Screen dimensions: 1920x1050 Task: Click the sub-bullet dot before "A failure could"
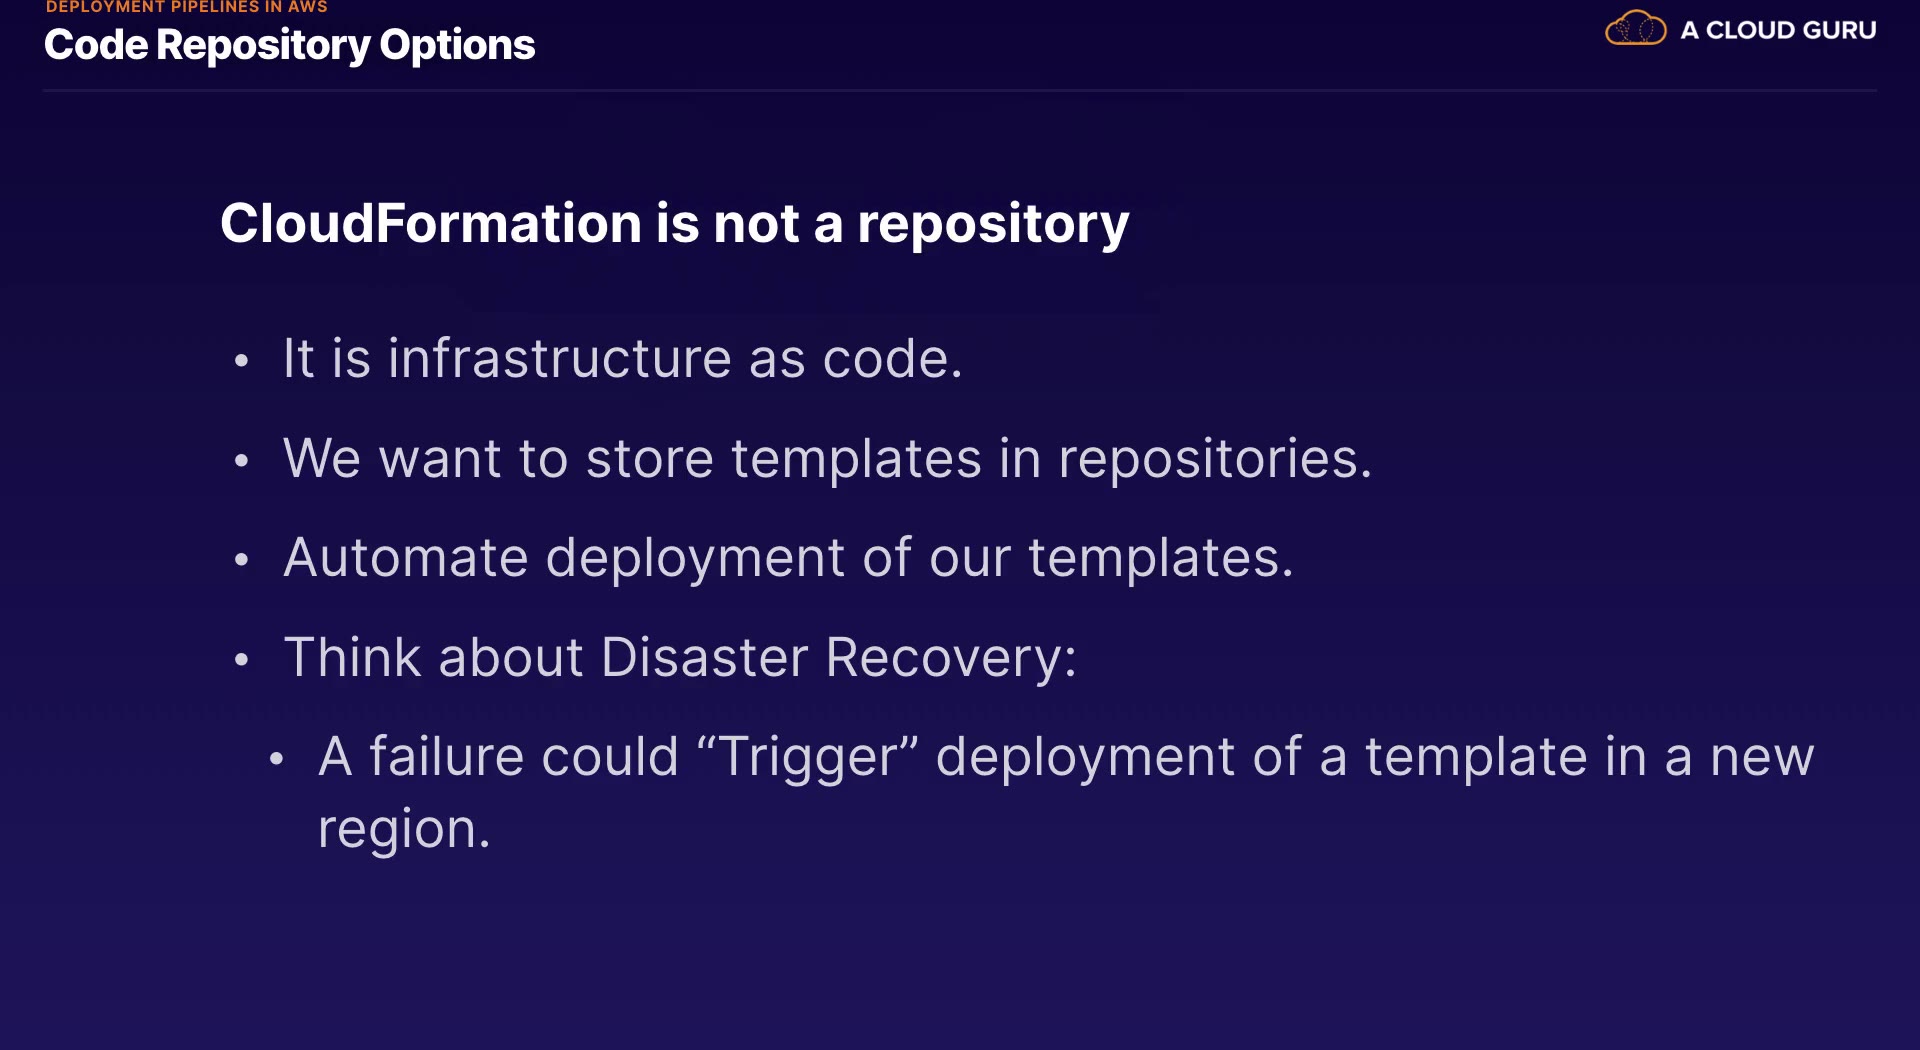pyautogui.click(x=277, y=759)
